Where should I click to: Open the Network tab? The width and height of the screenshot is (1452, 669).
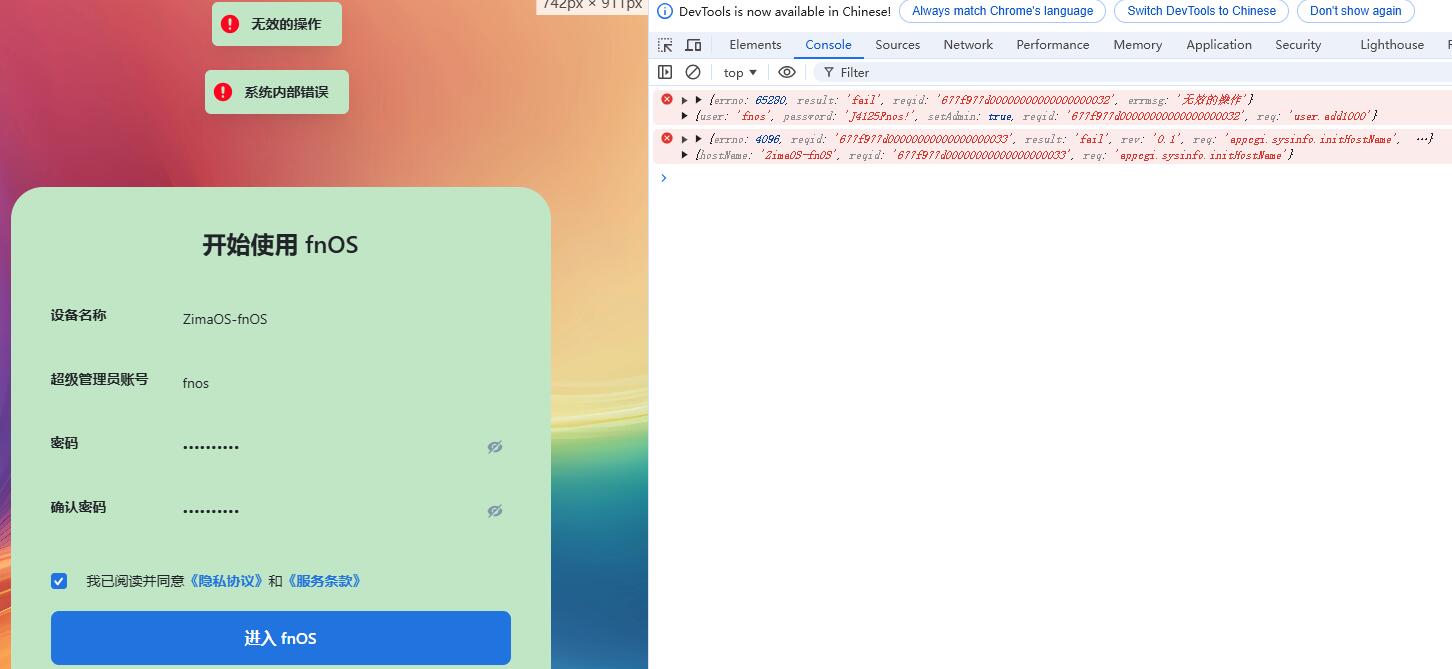pyautogui.click(x=968, y=45)
